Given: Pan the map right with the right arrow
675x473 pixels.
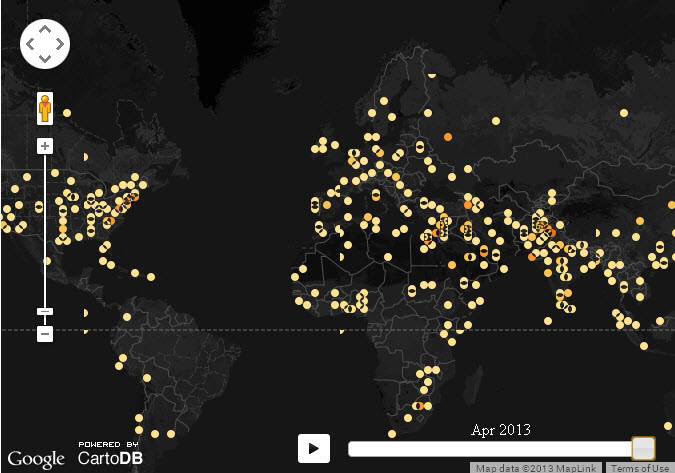Looking at the screenshot, I should 59,45.
